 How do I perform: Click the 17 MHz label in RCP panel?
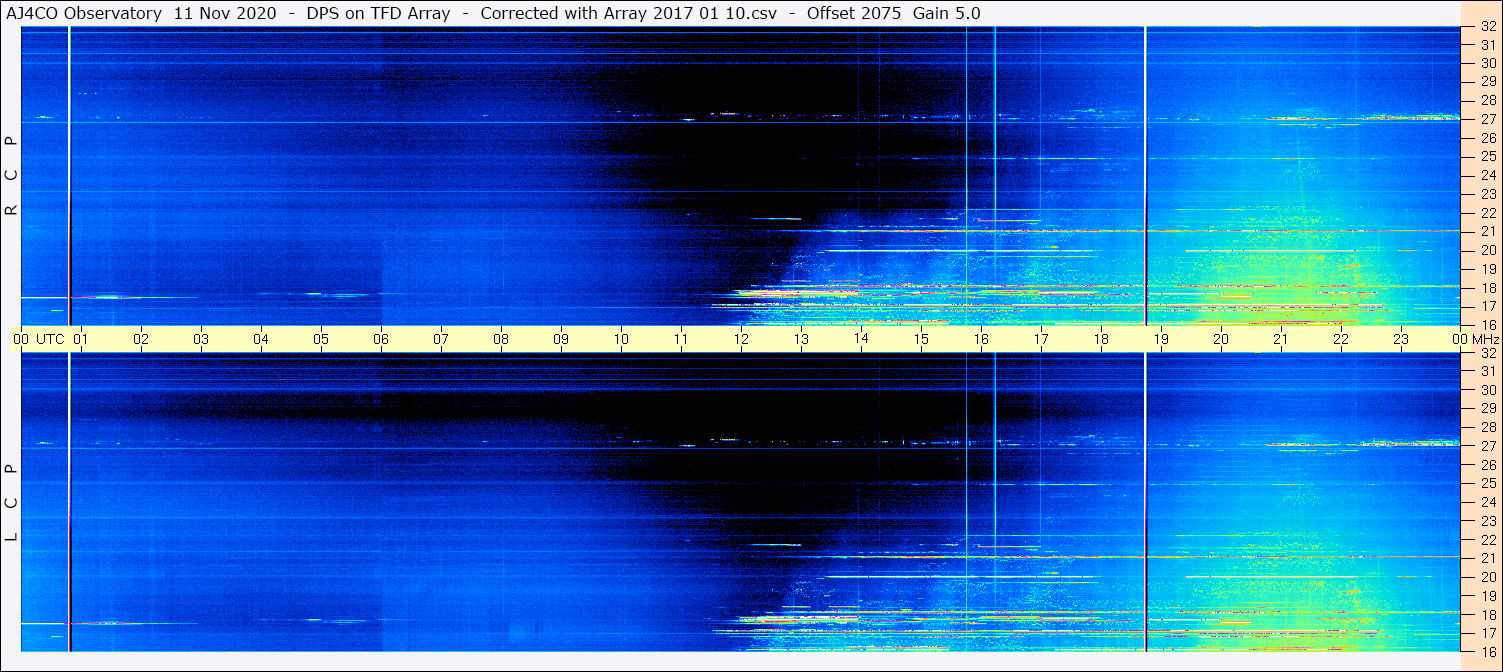coord(1486,306)
